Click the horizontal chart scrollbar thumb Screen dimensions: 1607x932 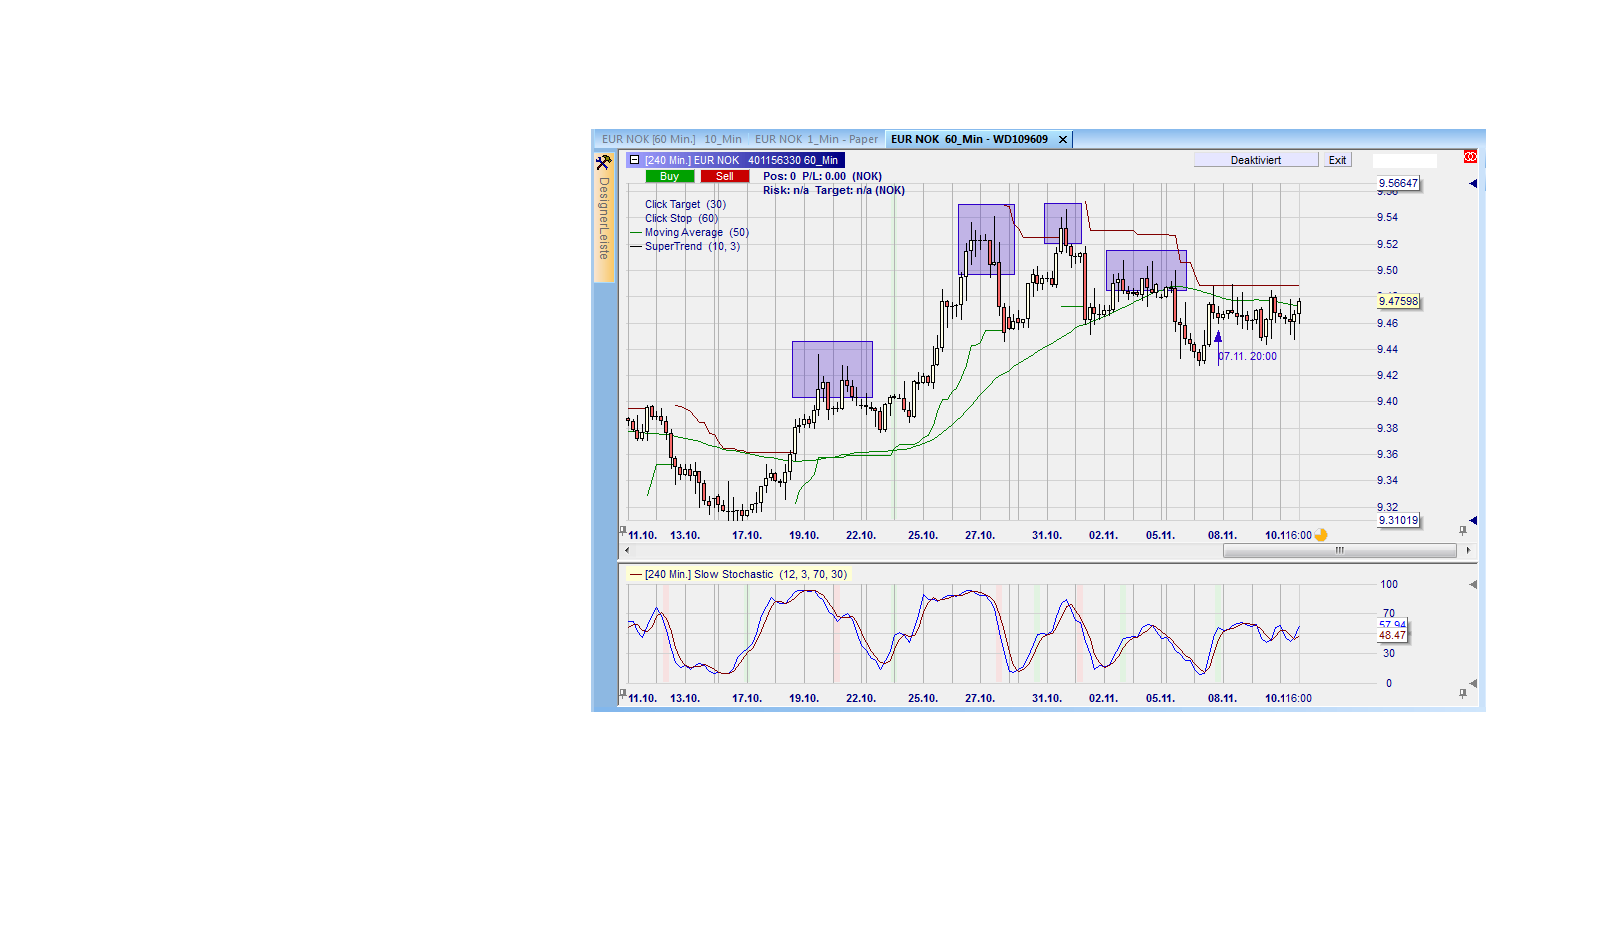[1339, 549]
